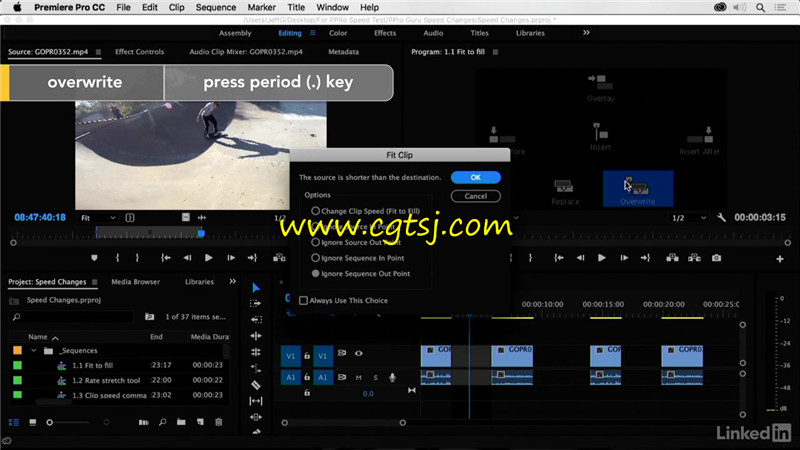Switch to Color workspace
The image size is (800, 450).
338,33
